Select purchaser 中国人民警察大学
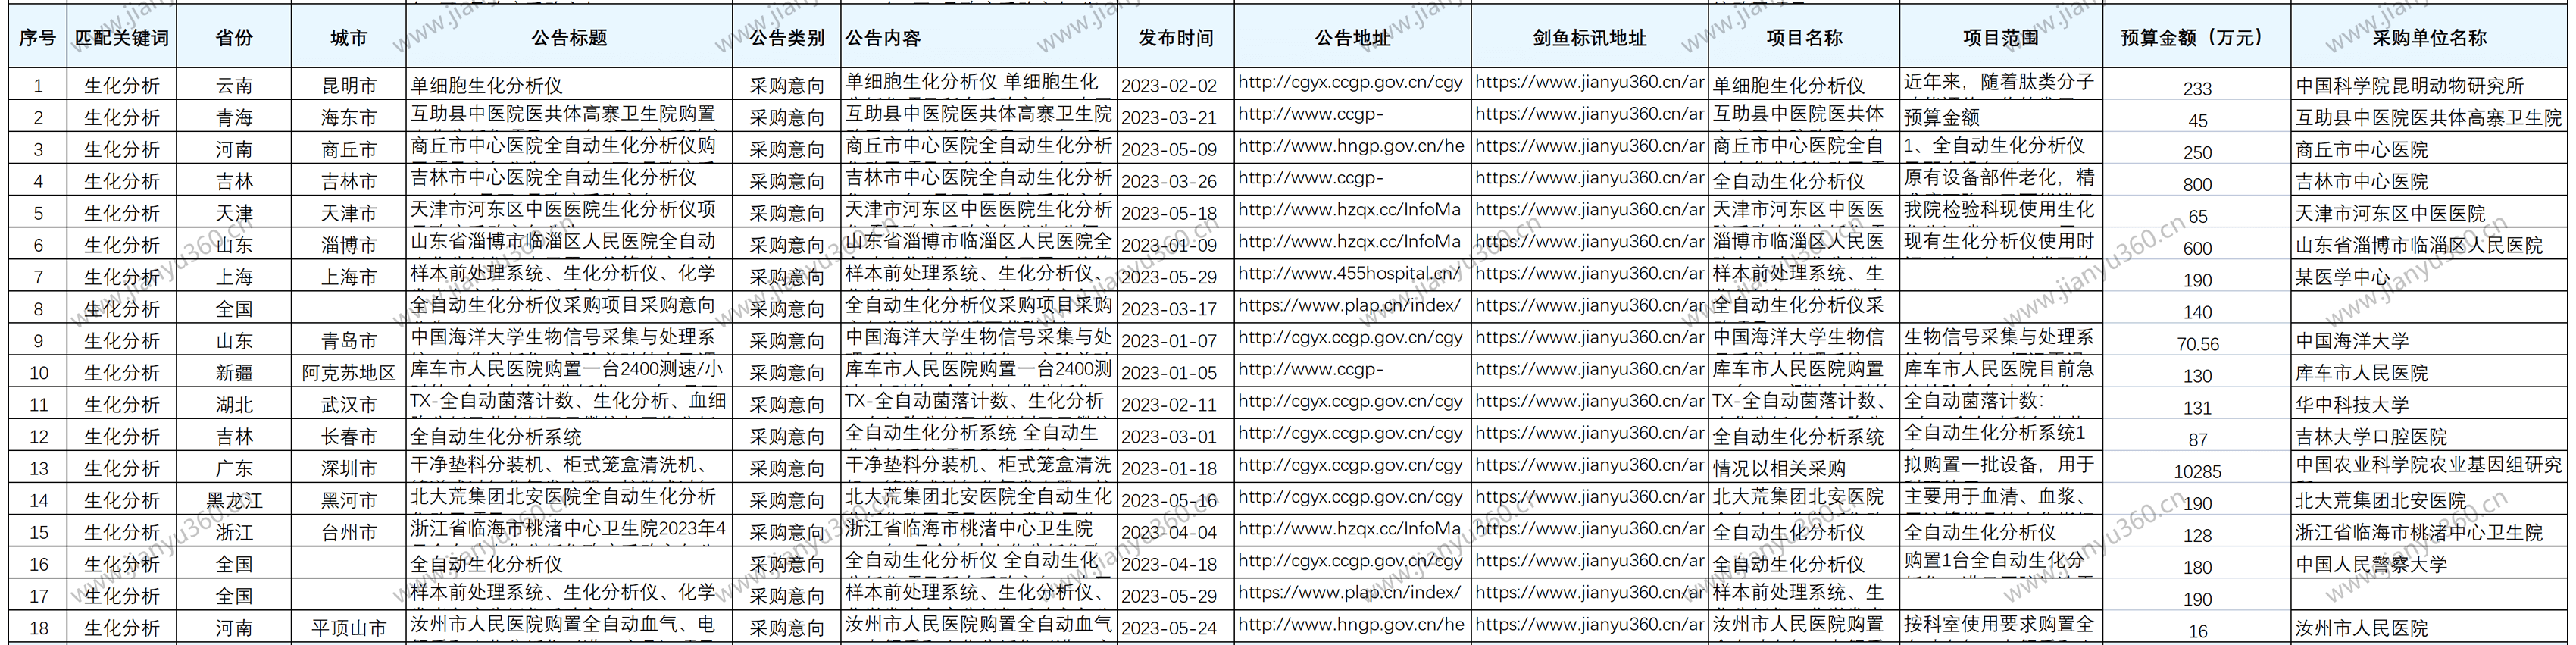The width and height of the screenshot is (2576, 645). coord(2372,564)
